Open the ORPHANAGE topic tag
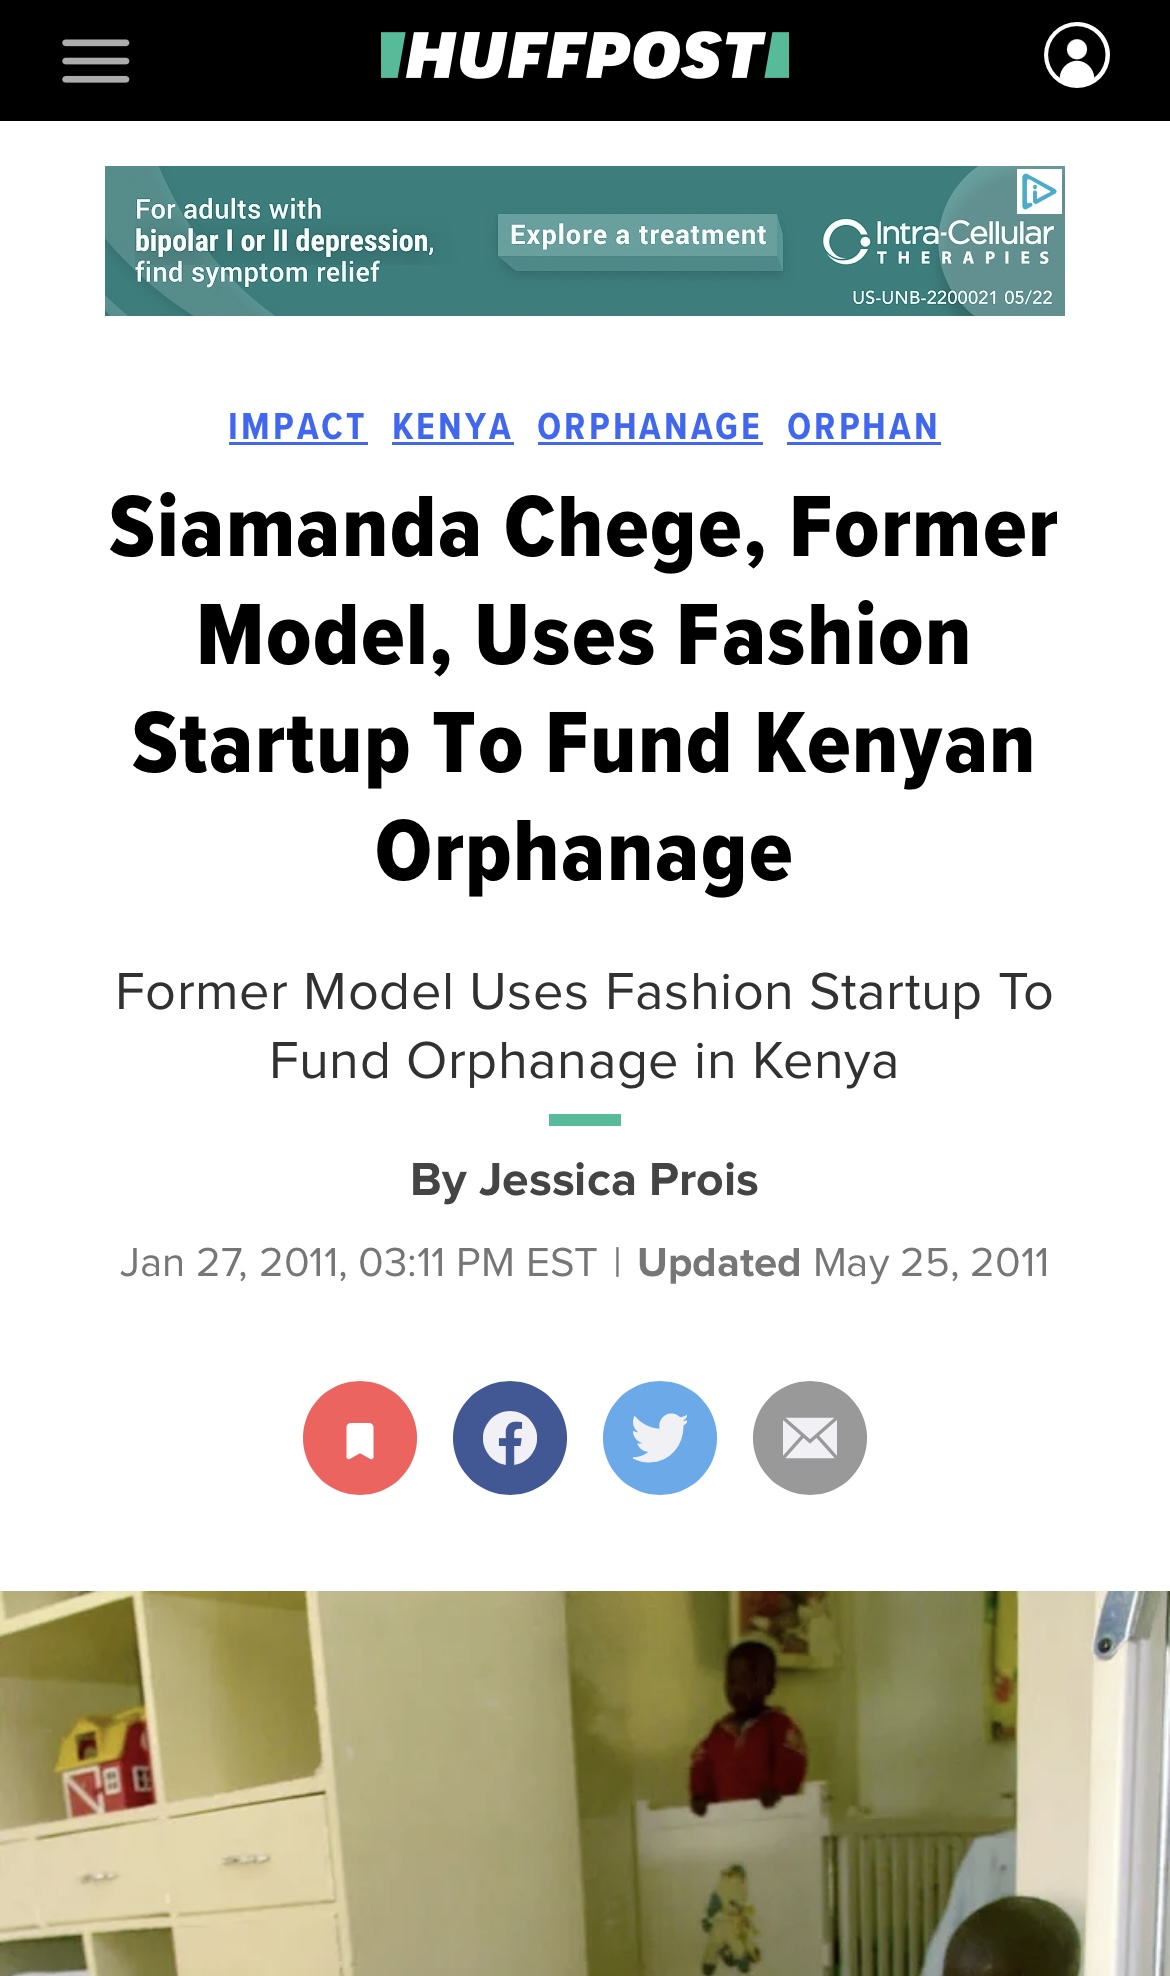The height and width of the screenshot is (1976, 1170). [650, 427]
